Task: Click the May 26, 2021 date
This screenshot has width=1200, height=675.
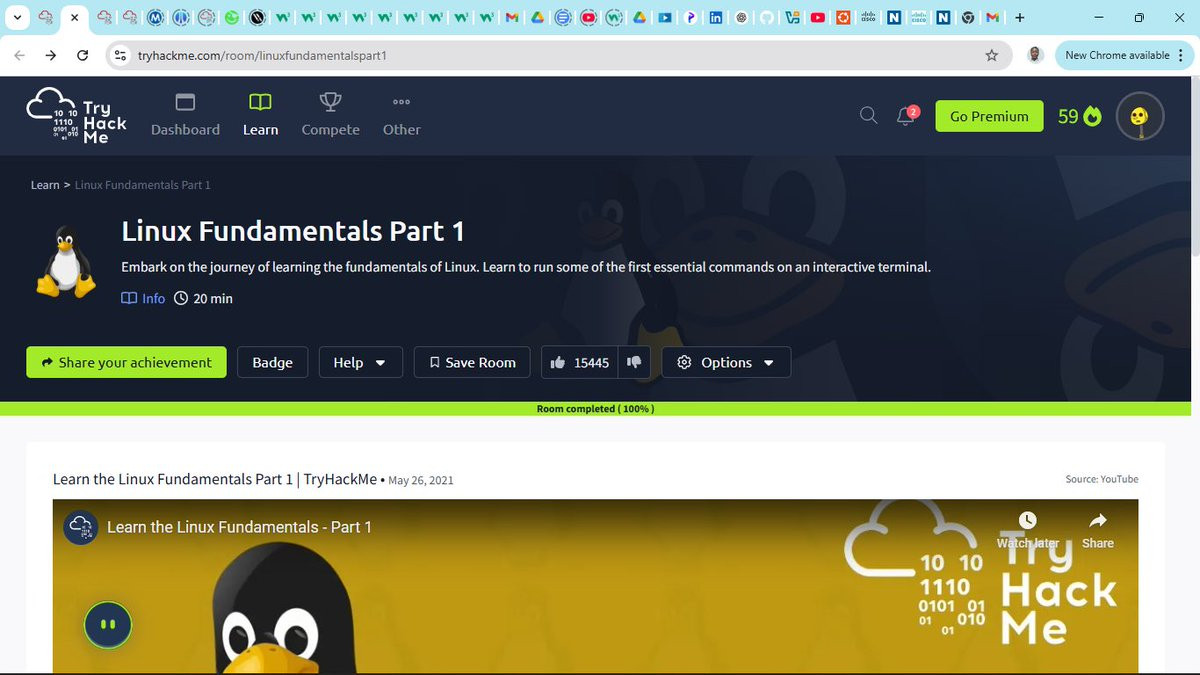Action: tap(421, 480)
